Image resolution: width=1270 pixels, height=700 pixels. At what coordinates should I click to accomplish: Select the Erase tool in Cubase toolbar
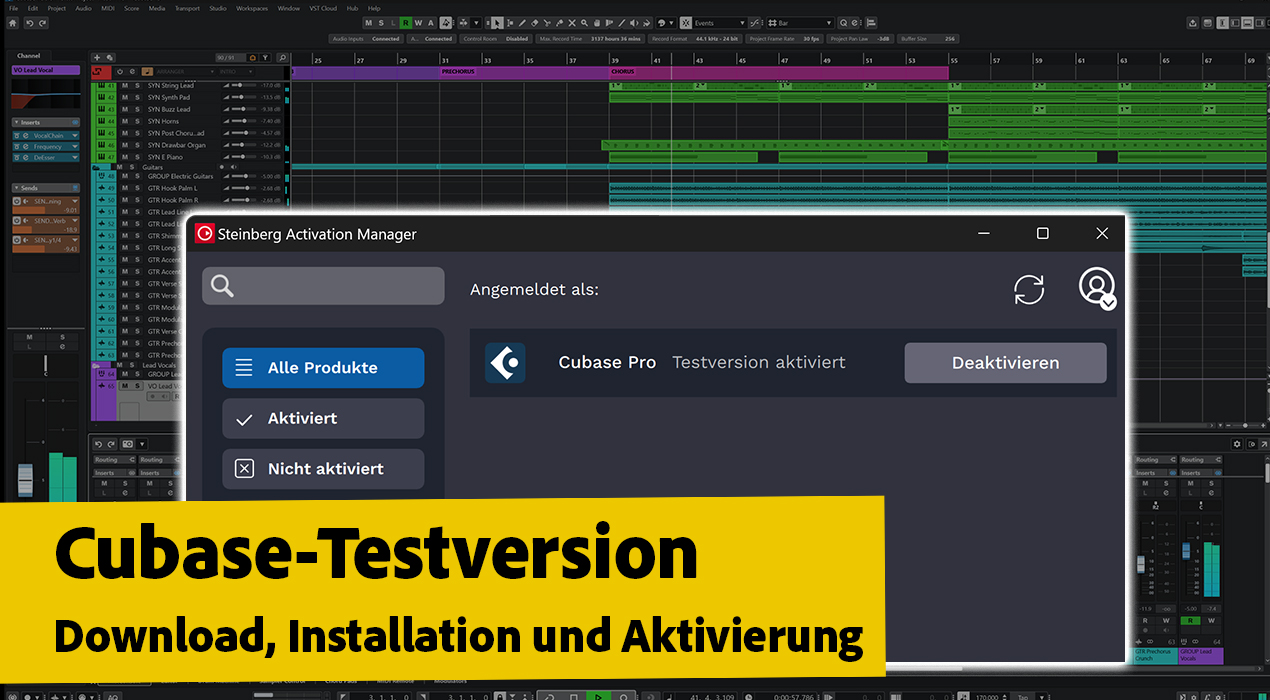click(534, 23)
